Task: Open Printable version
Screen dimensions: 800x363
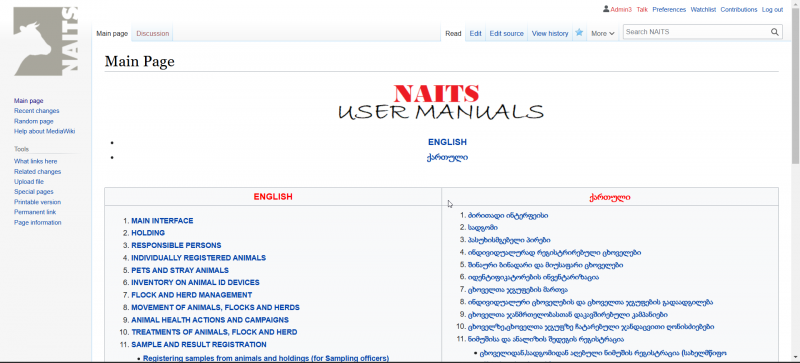Action: click(x=37, y=202)
